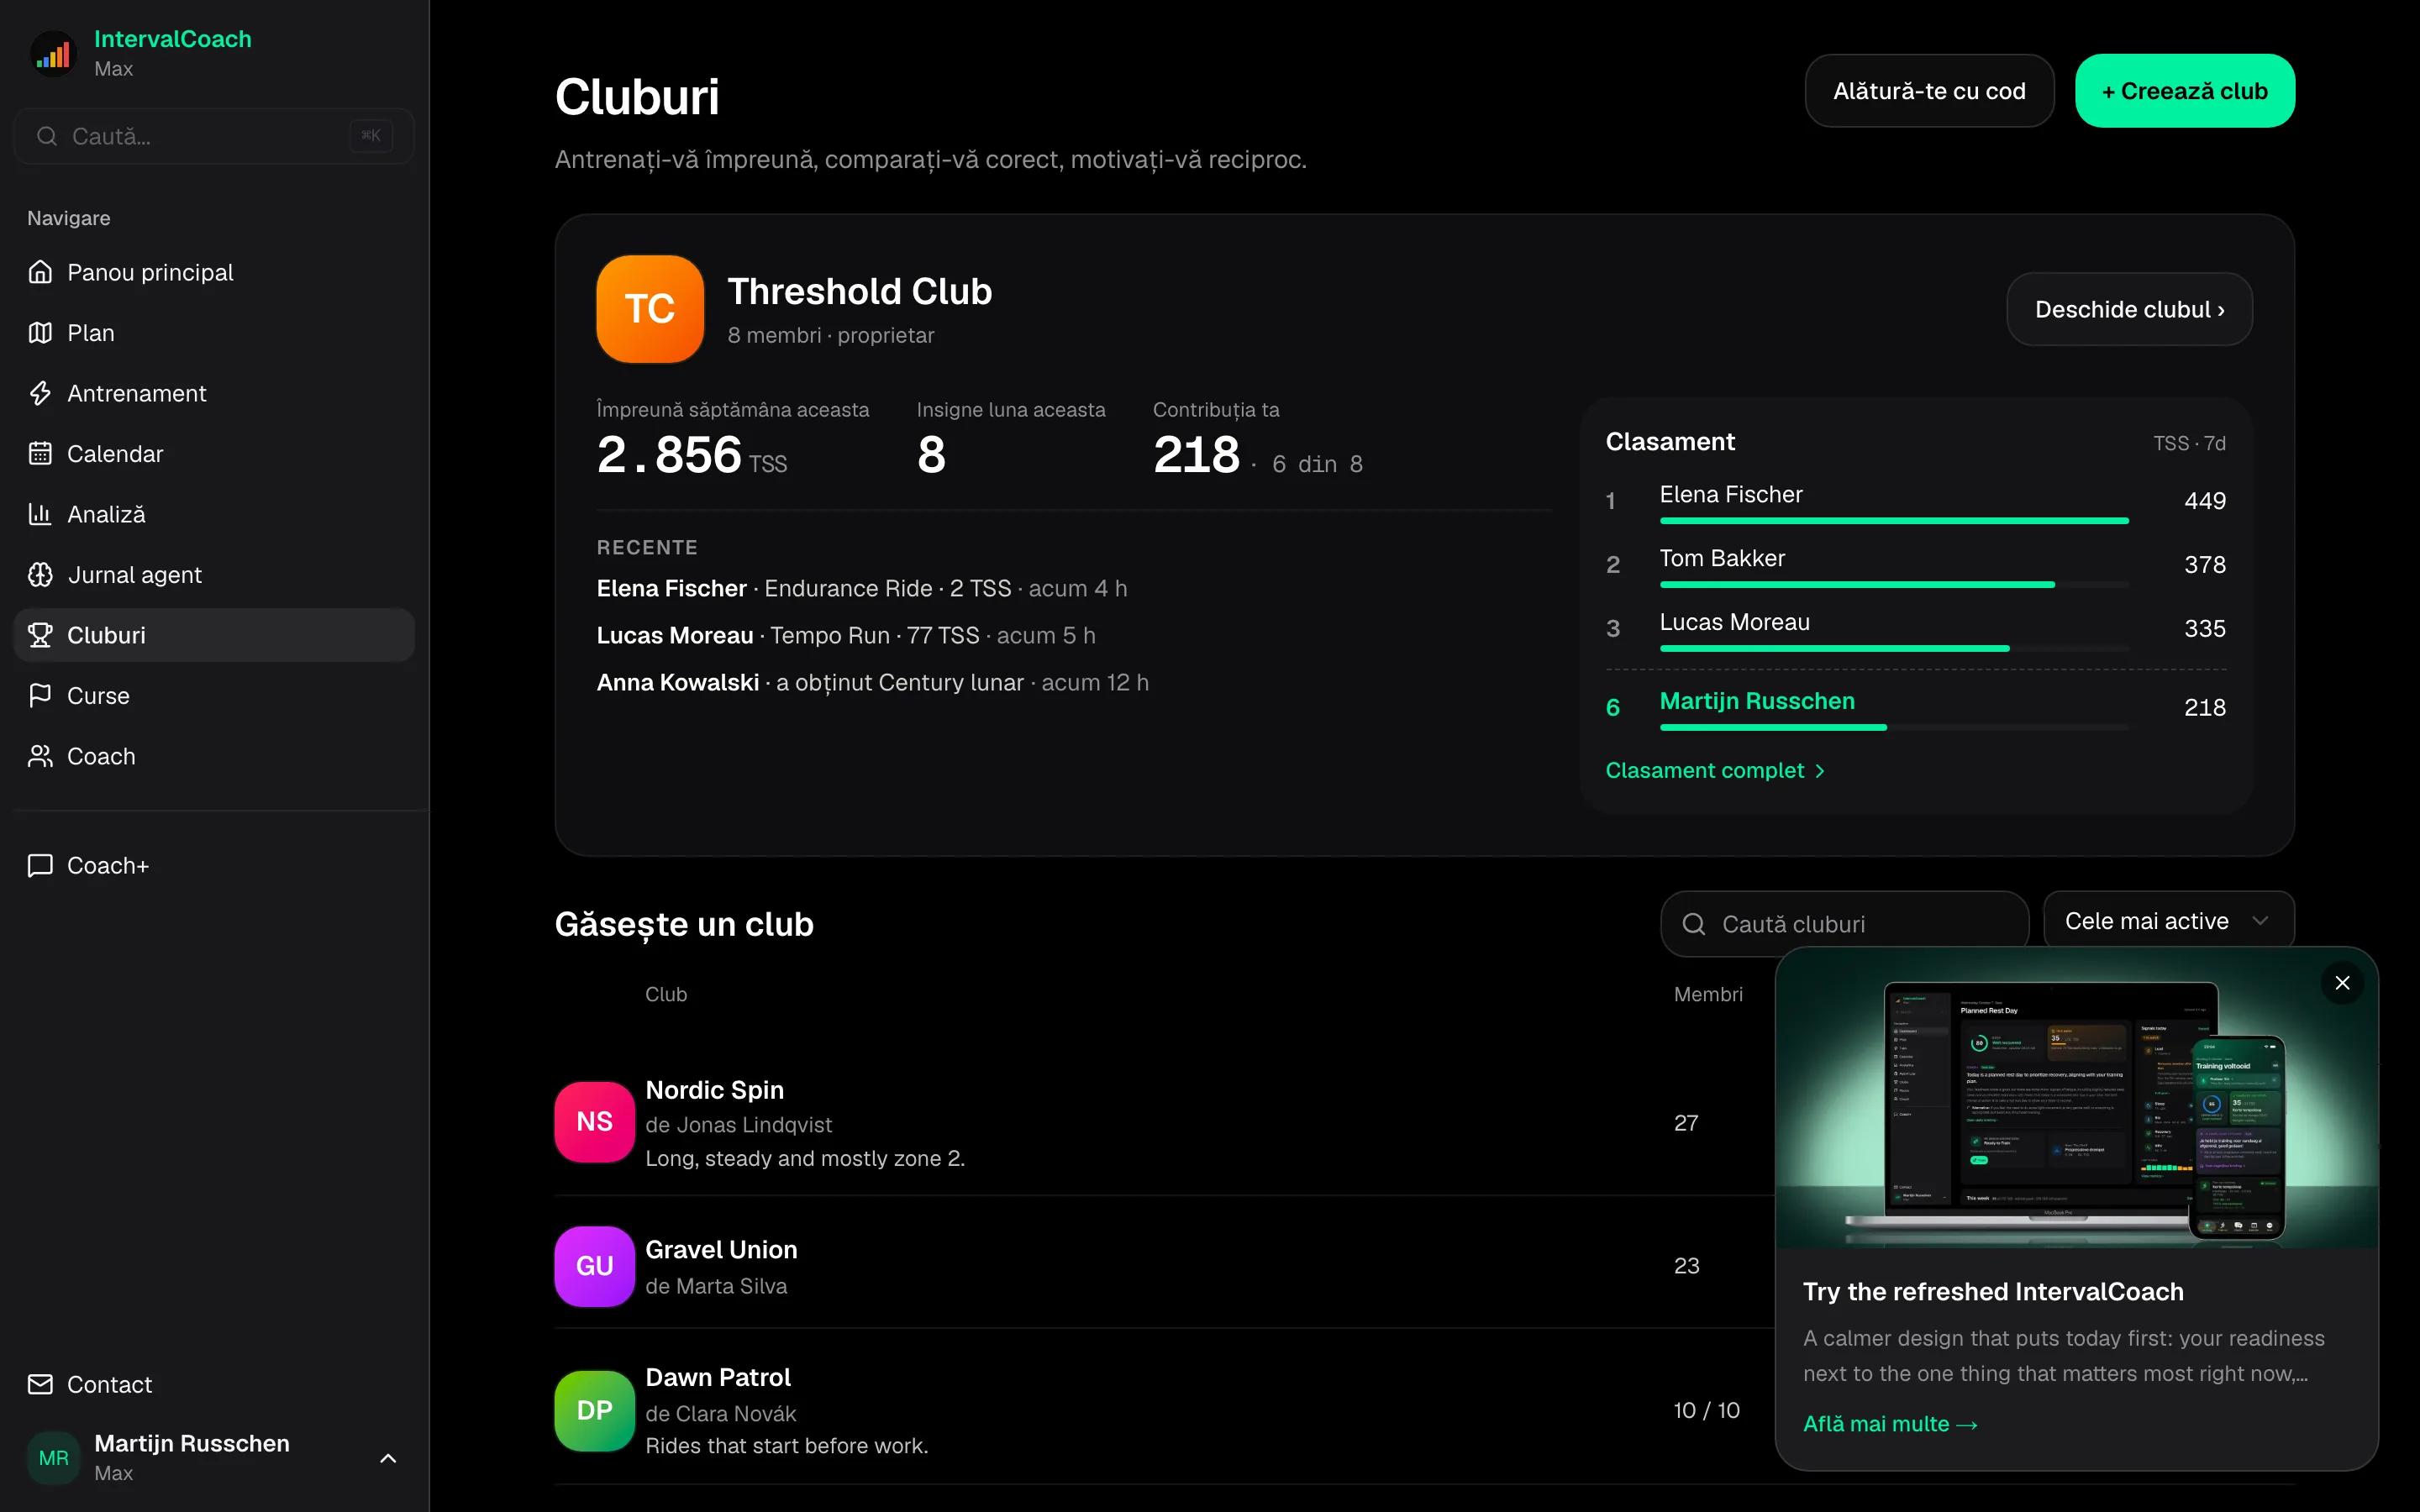Go to Curse in the sidebar

pos(214,696)
